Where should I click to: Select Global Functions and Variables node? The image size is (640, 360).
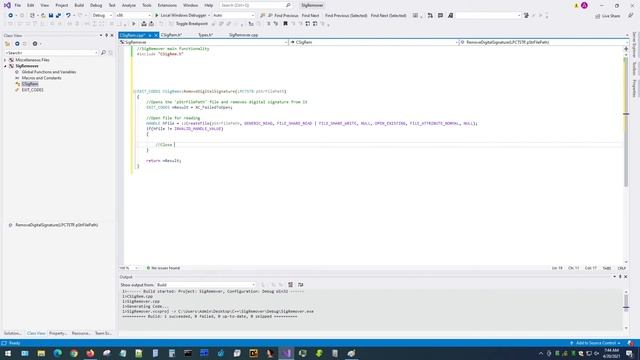[49, 72]
